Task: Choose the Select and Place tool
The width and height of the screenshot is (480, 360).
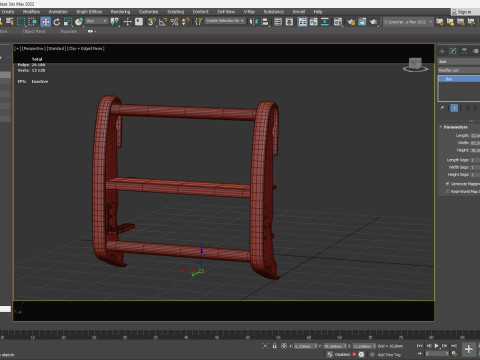Action: point(79,22)
